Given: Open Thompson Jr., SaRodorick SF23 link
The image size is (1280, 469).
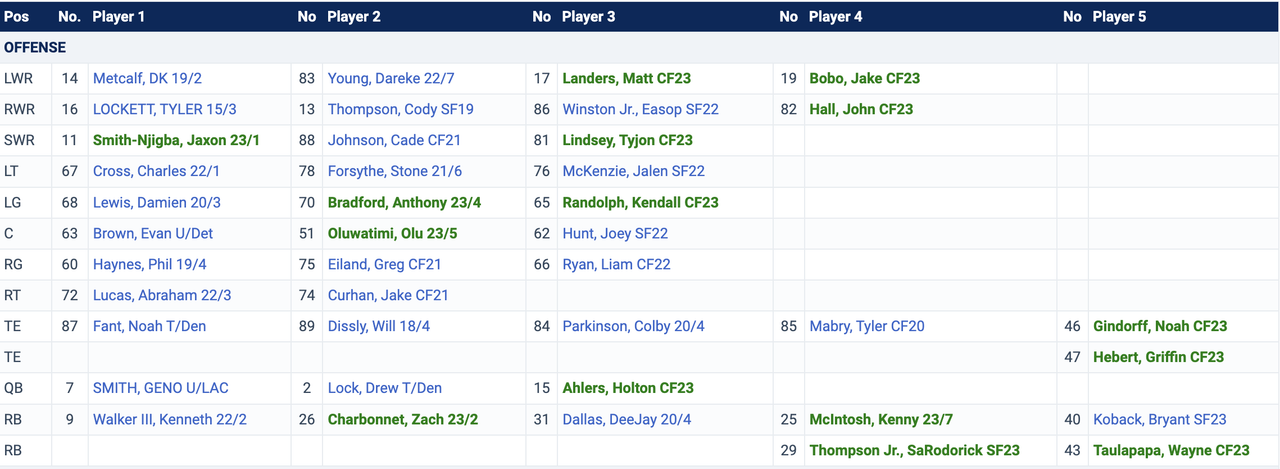Looking at the screenshot, I should (x=914, y=450).
